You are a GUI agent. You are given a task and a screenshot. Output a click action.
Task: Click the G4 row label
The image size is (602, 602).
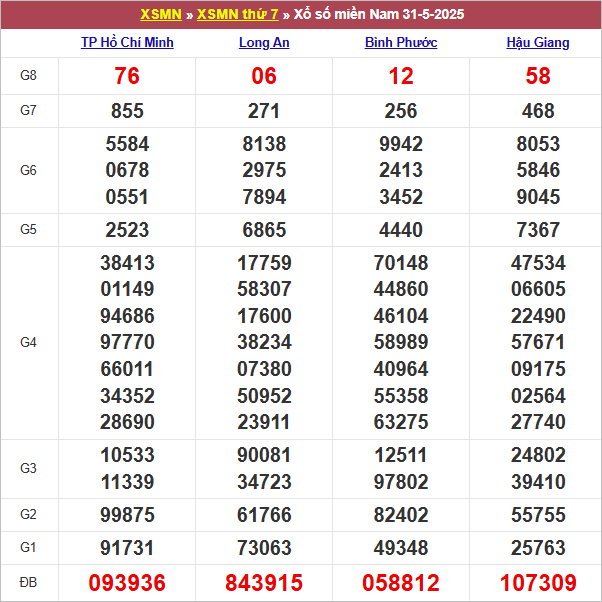28,342
